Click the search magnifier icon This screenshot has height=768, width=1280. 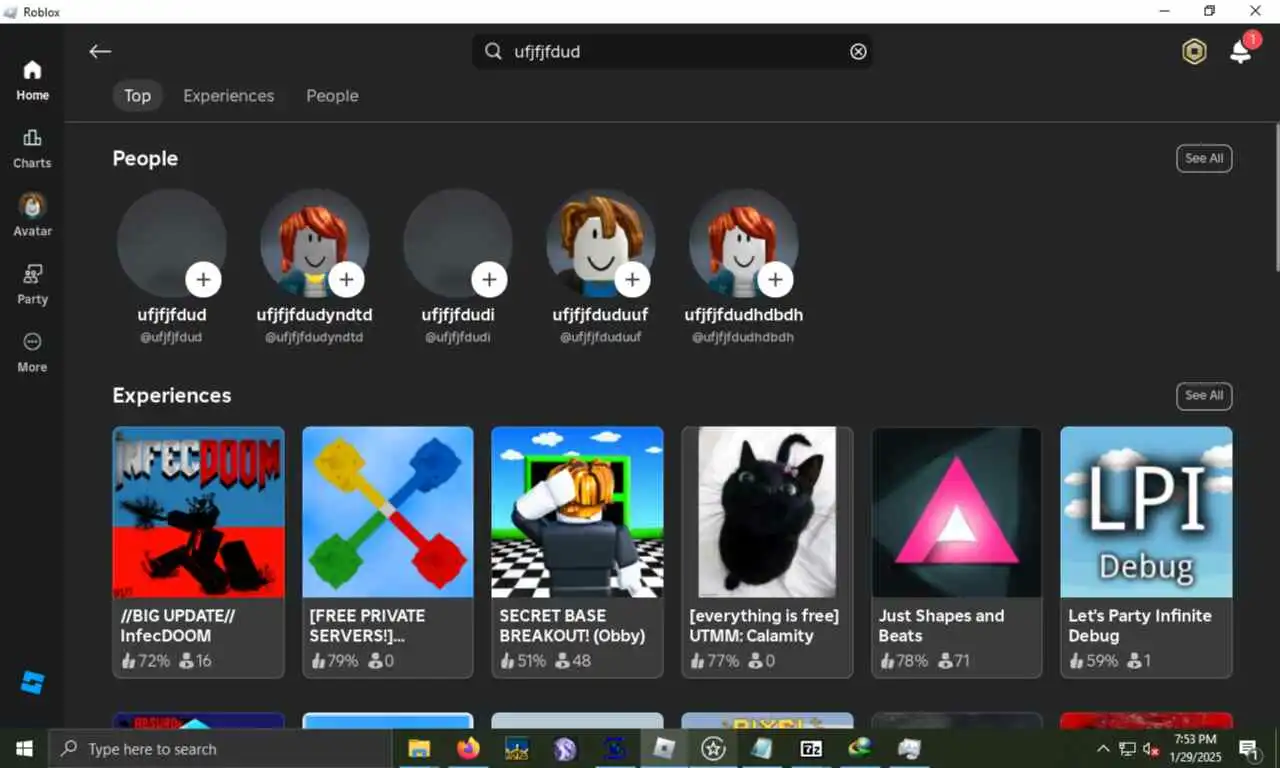[493, 52]
